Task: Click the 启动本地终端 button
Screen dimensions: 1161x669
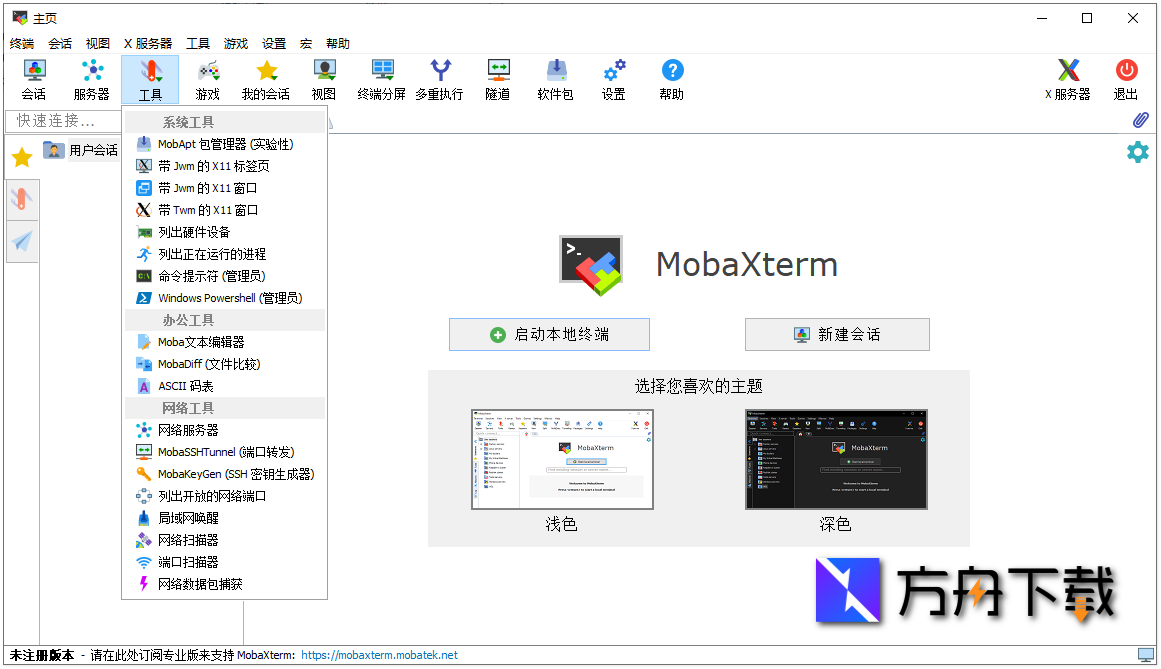Action: pos(549,334)
